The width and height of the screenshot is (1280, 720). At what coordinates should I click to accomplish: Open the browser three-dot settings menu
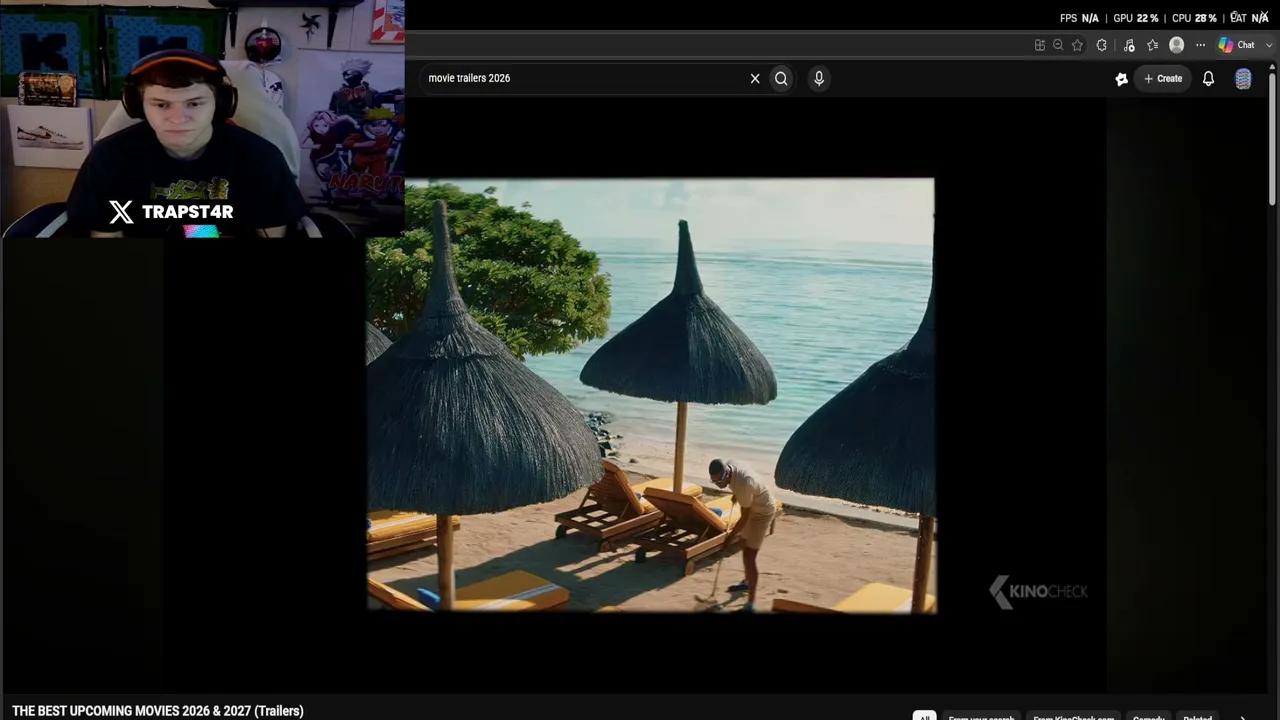(x=1200, y=45)
